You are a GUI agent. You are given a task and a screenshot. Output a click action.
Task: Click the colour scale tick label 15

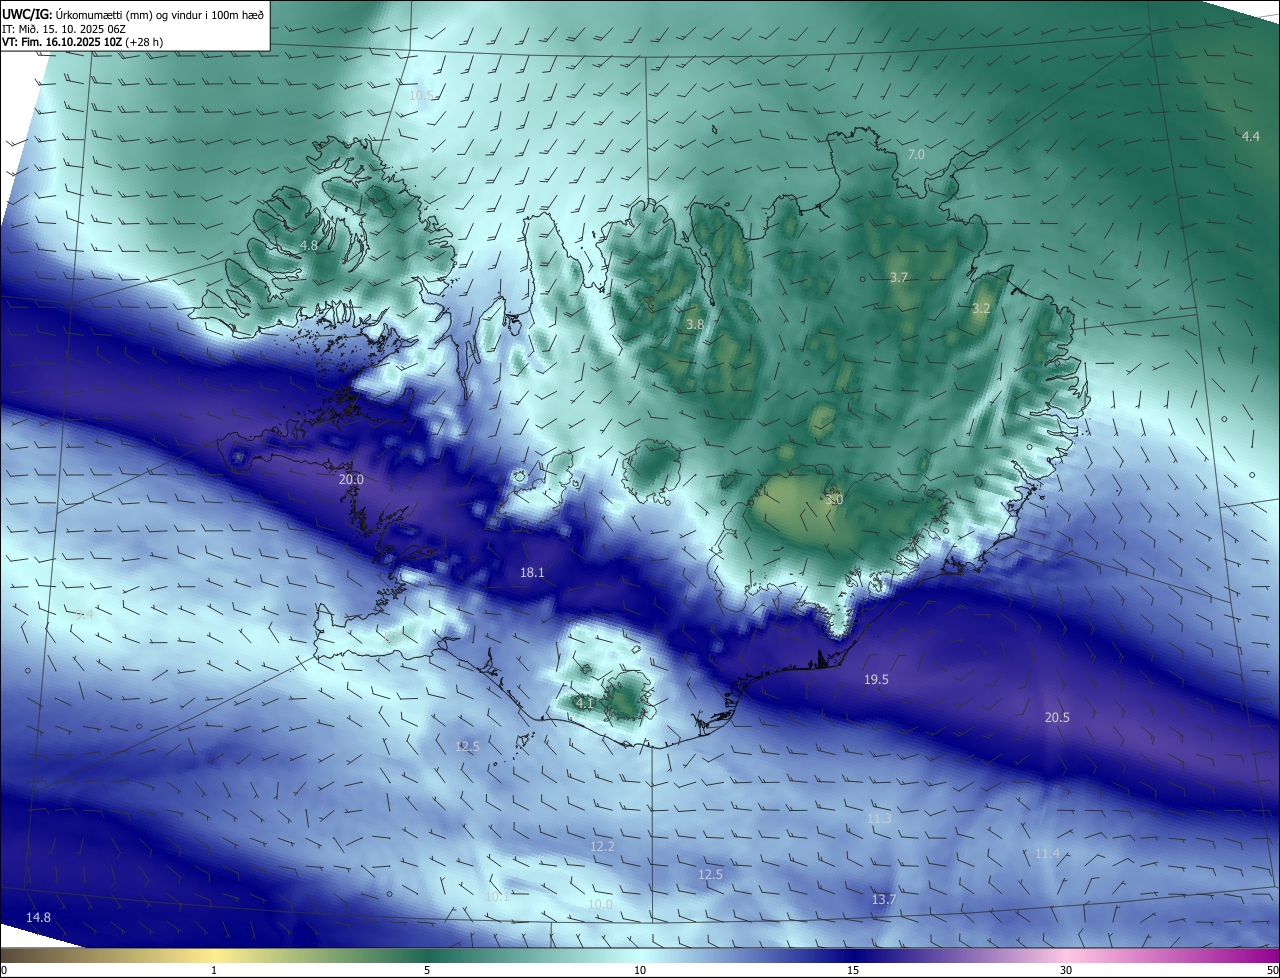point(853,970)
